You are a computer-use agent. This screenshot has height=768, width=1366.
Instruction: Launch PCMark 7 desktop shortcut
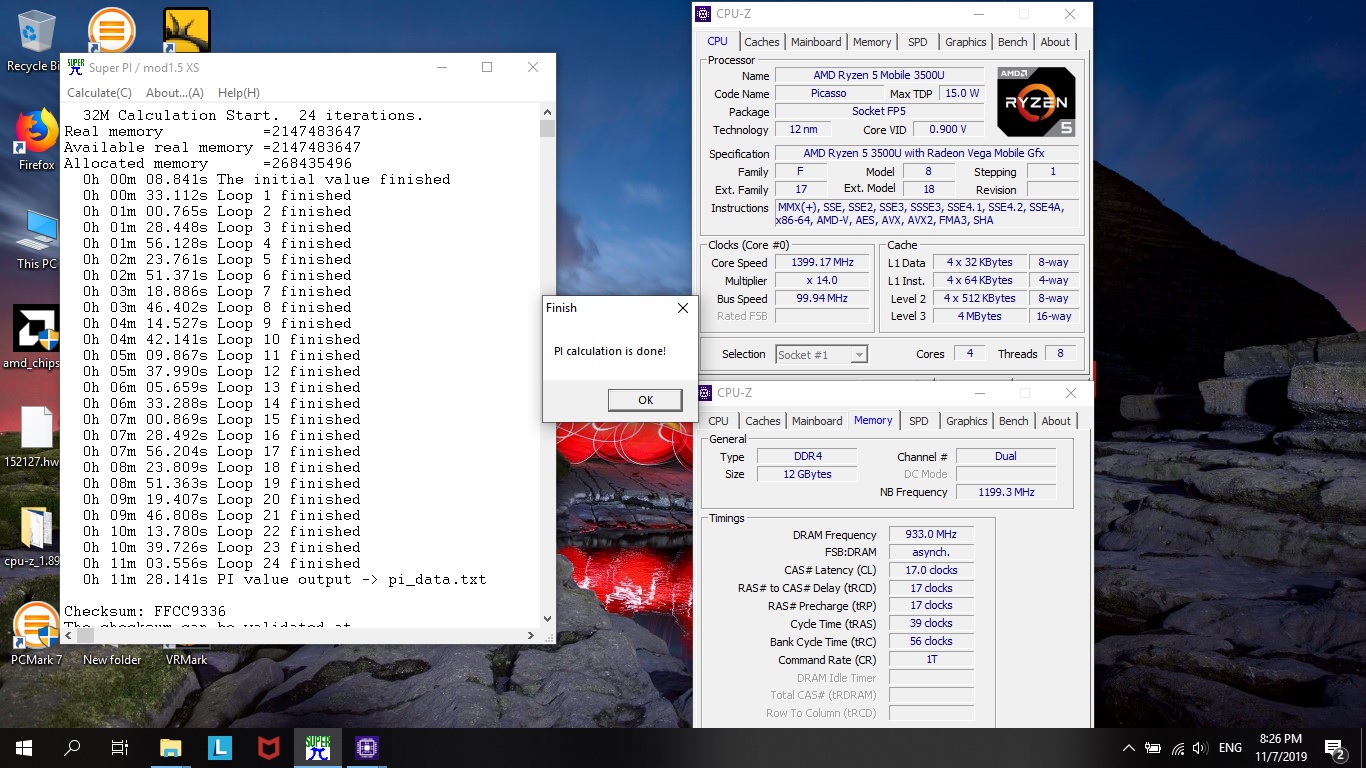click(x=36, y=625)
